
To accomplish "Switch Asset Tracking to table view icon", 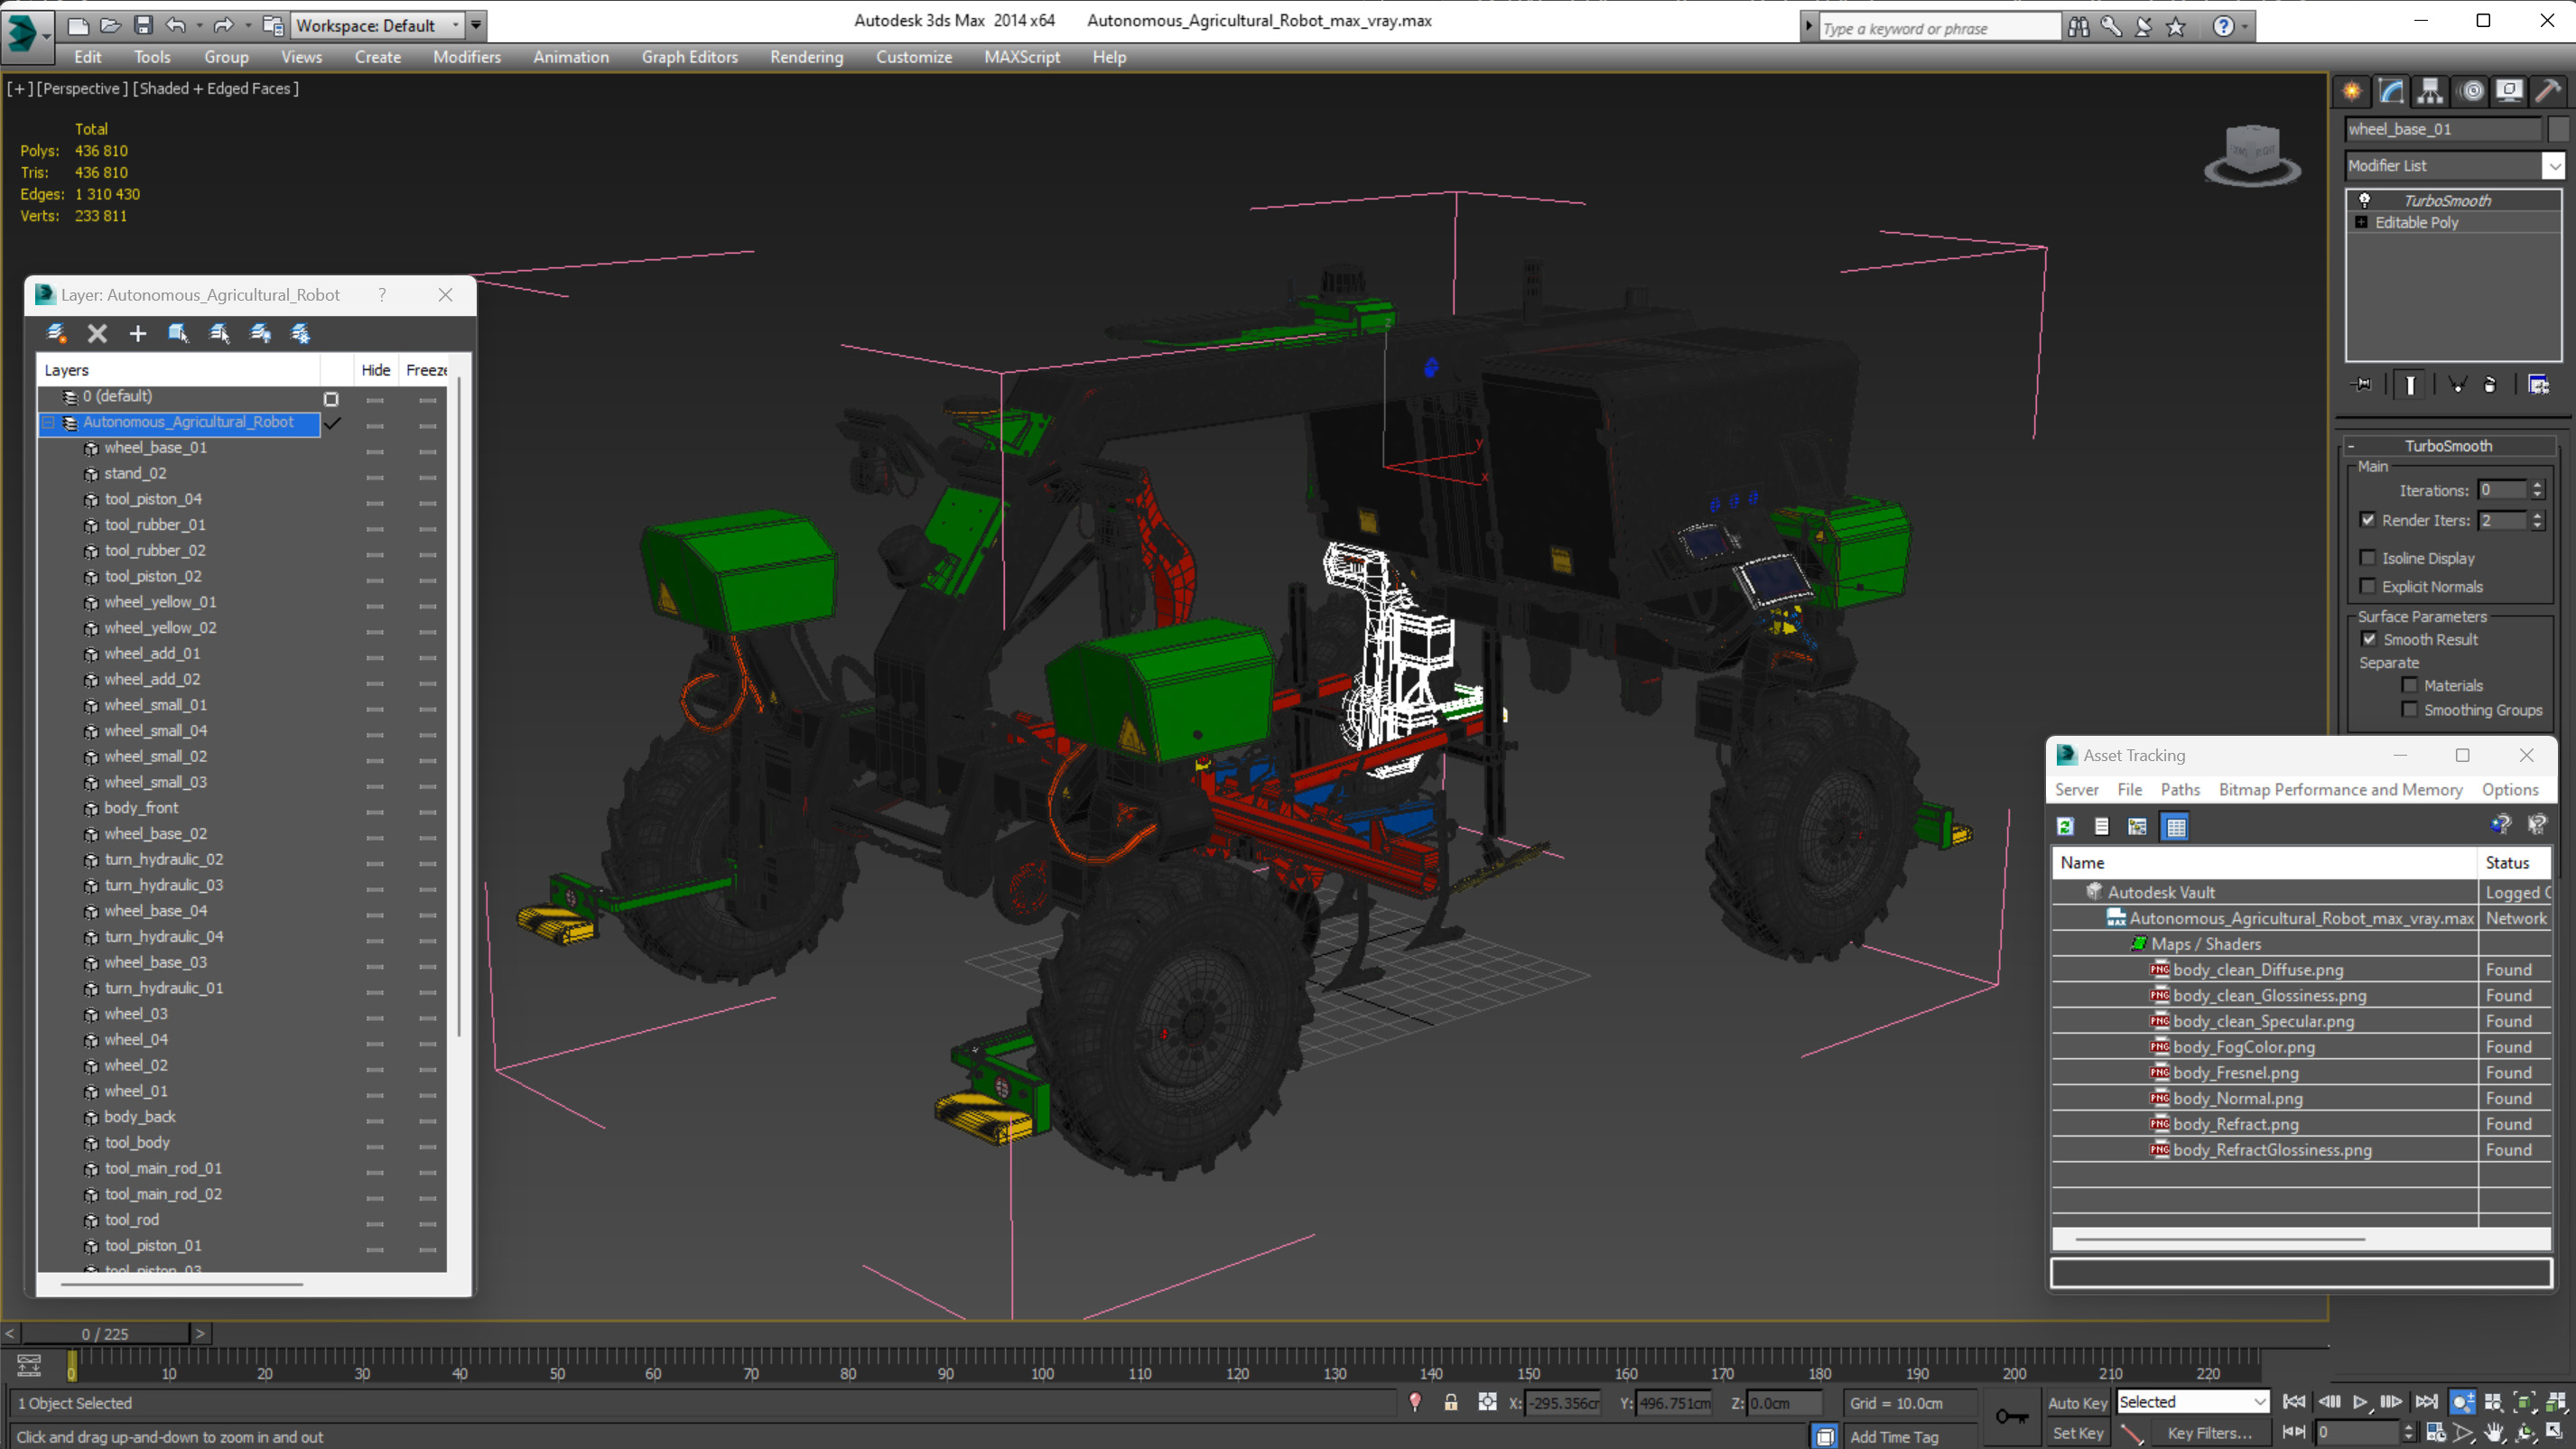I will click(x=2175, y=826).
